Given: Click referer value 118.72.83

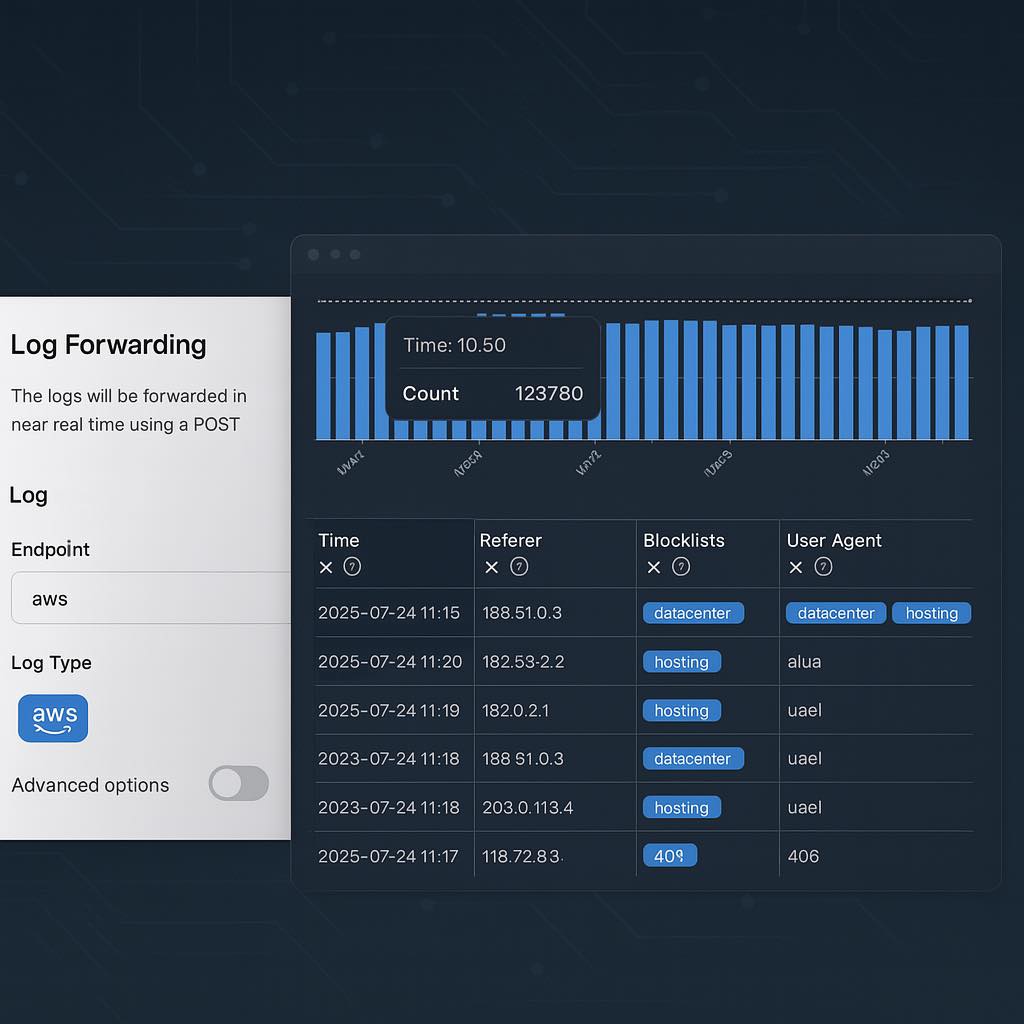Looking at the screenshot, I should pyautogui.click(x=522, y=856).
